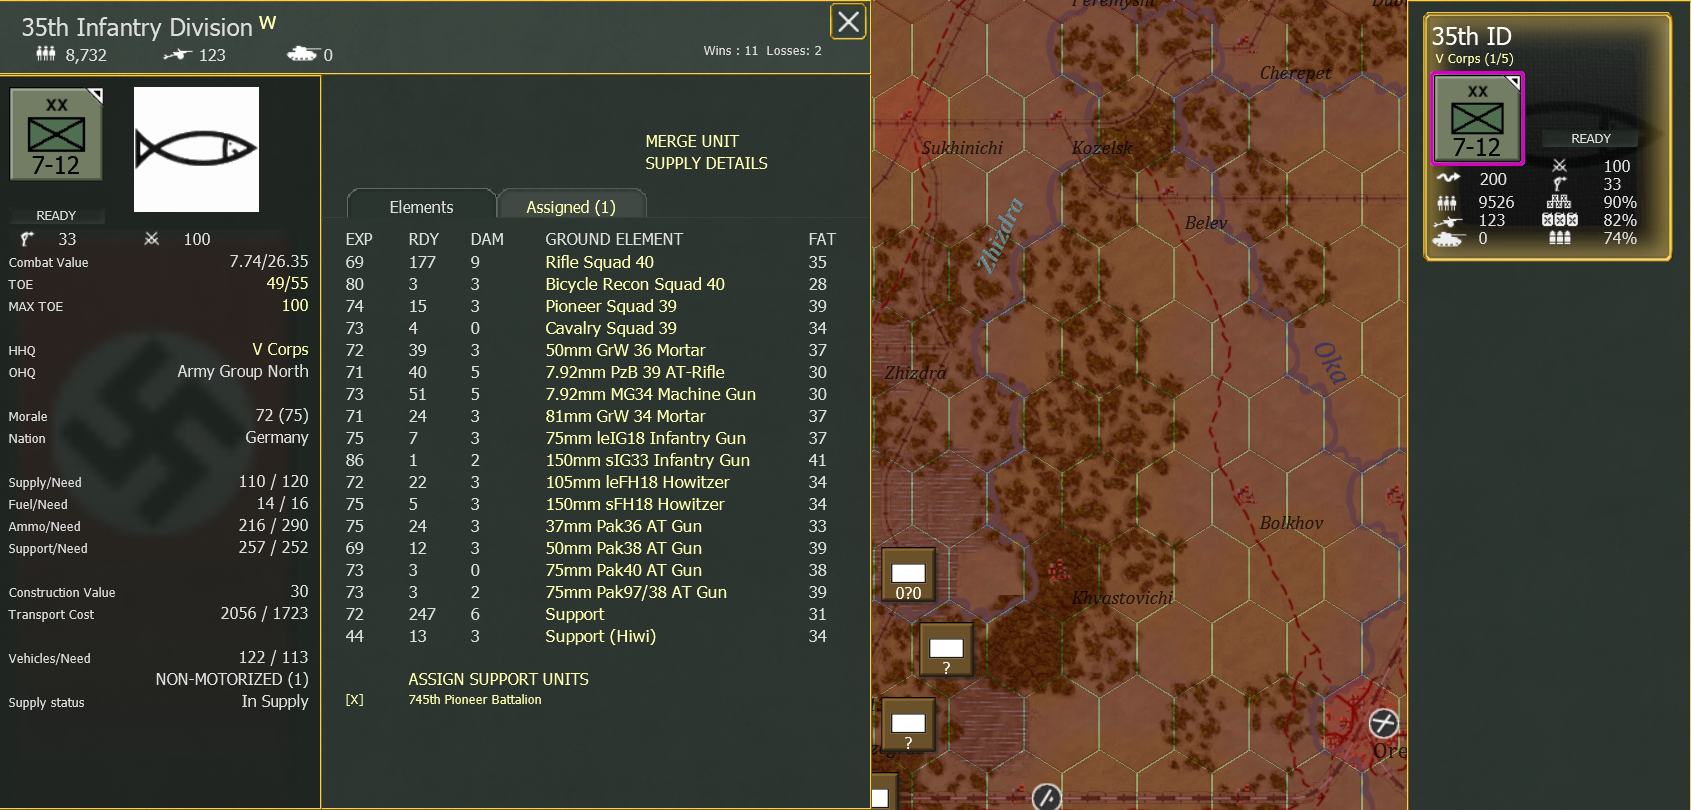This screenshot has width=1691, height=810.
Task: Select 150mm sFH18 Howitzer element
Action: (x=635, y=504)
